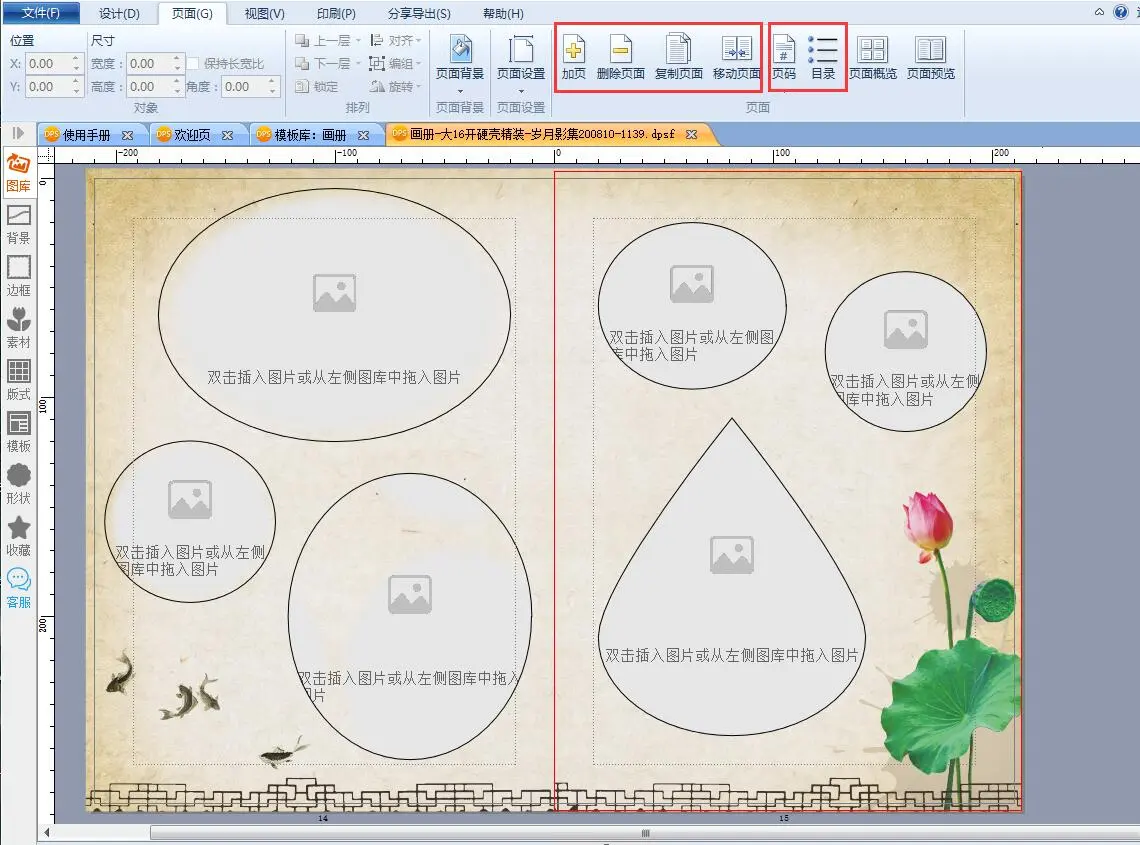1140x845 pixels.
Task: Click the 文件(F) file button
Action: tap(40, 13)
